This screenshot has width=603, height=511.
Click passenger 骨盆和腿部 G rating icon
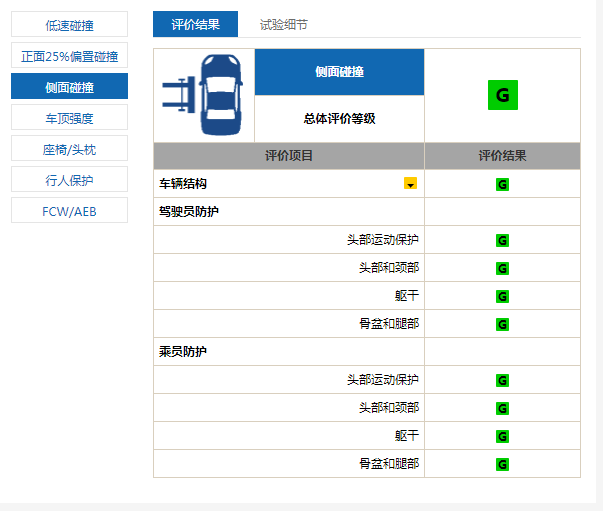coord(502,464)
